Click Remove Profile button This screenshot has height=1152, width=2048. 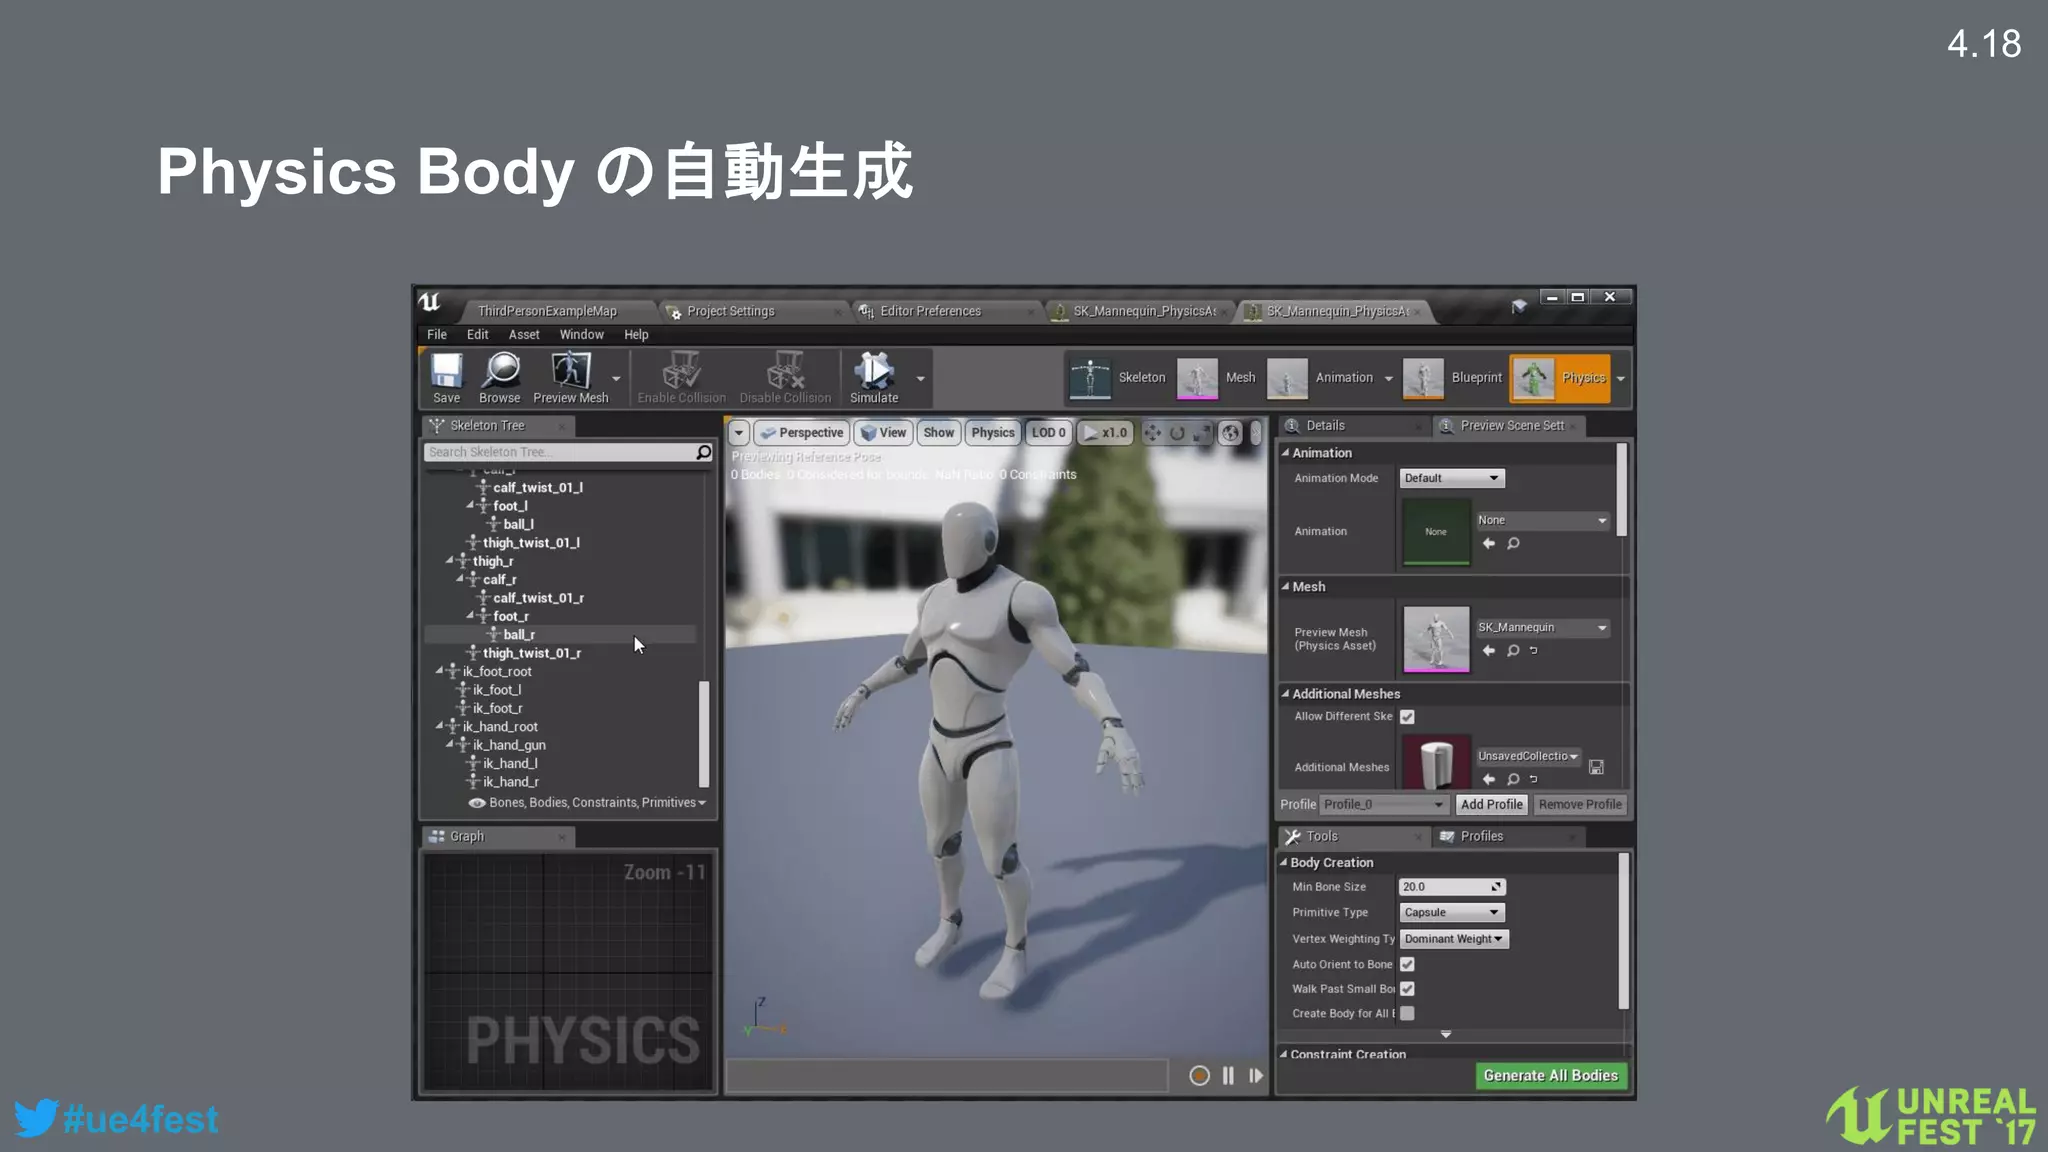[1580, 804]
